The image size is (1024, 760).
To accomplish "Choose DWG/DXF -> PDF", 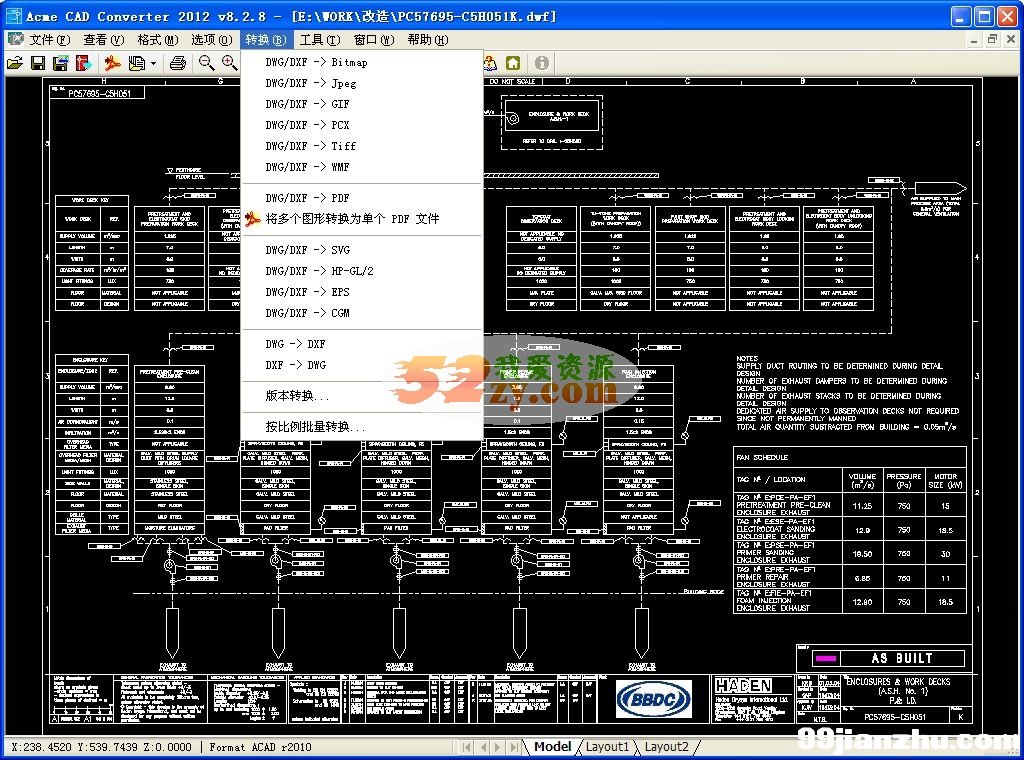I will (x=362, y=198).
